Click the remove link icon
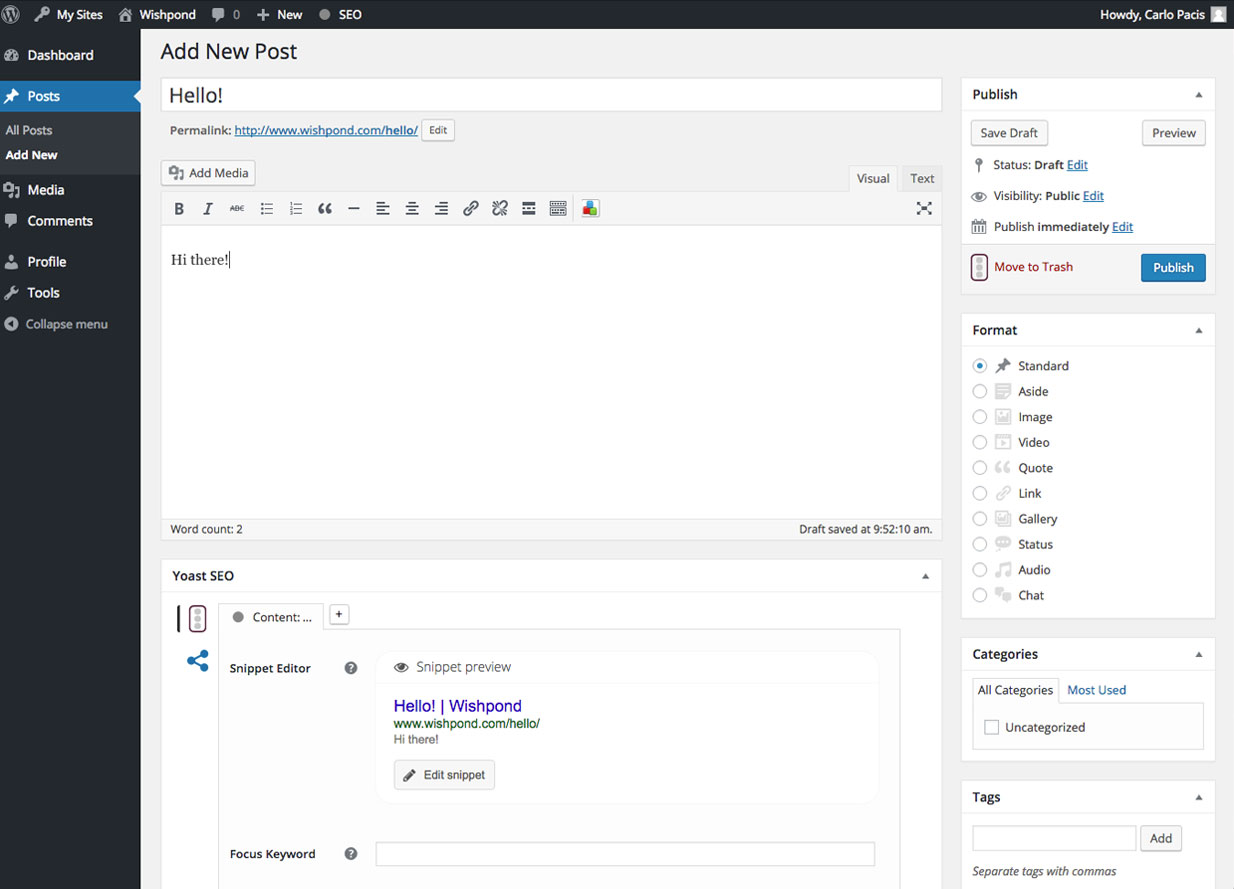The image size is (1234, 889). [x=500, y=208]
